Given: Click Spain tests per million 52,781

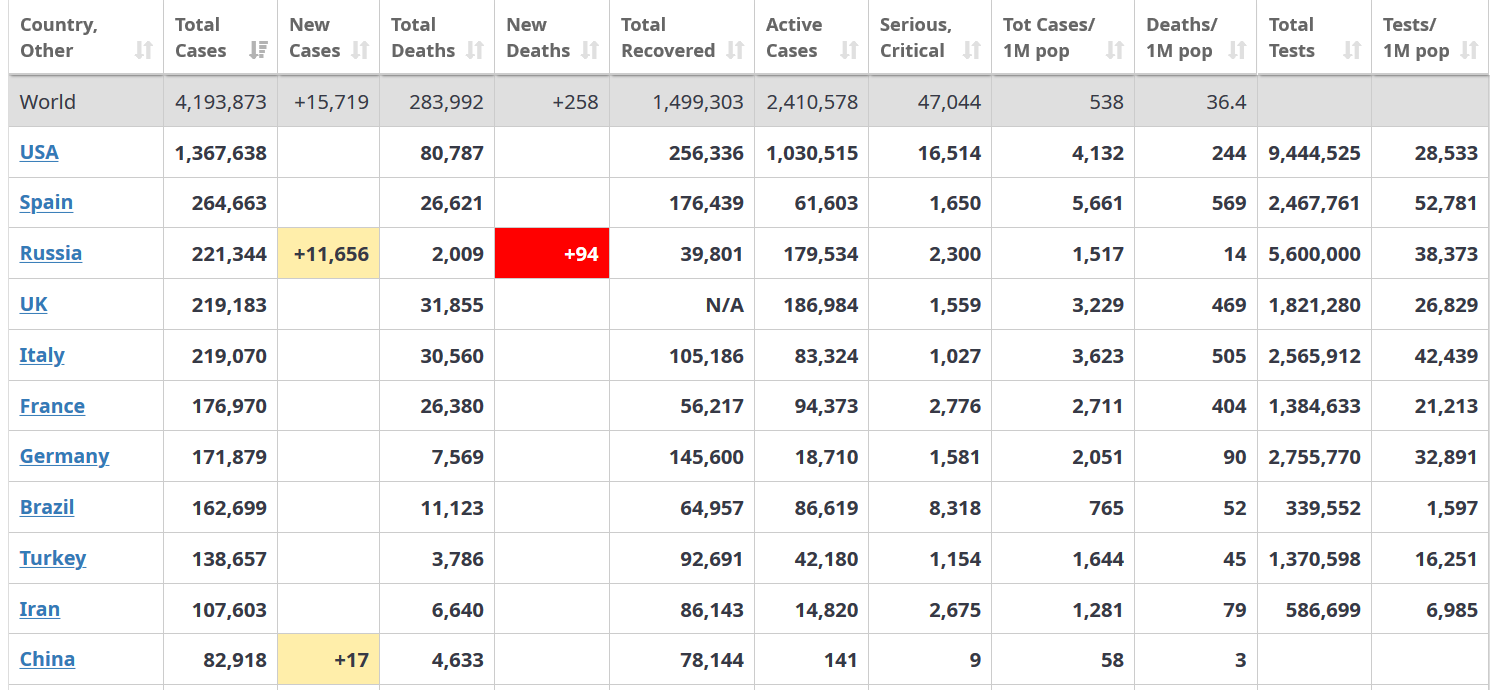Looking at the screenshot, I should 1446,203.
